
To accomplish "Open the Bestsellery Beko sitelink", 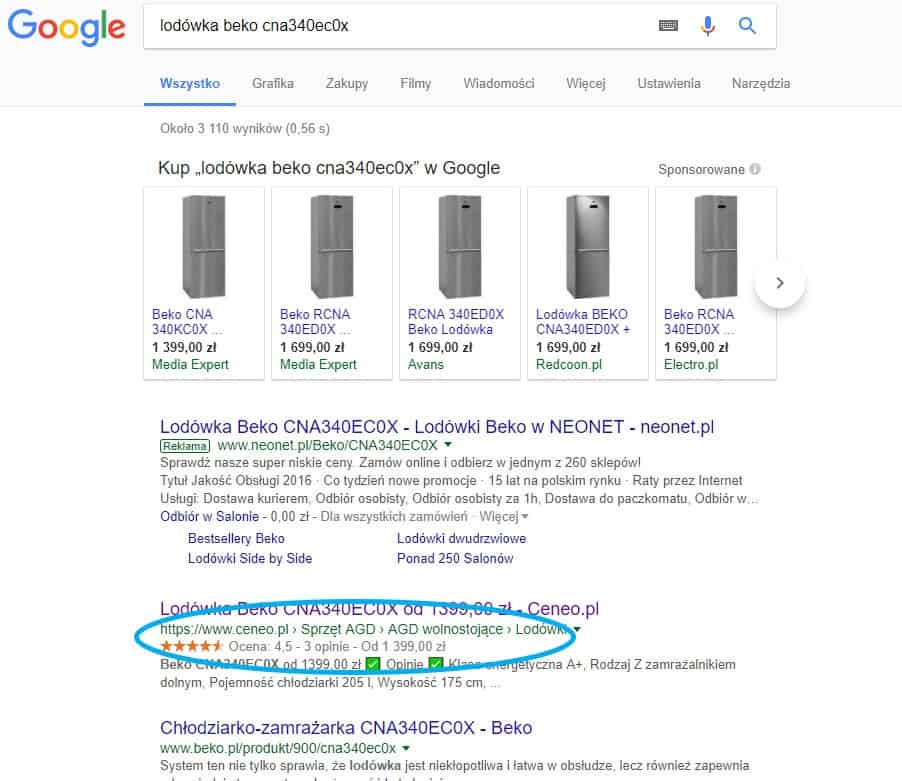I will pos(236,538).
